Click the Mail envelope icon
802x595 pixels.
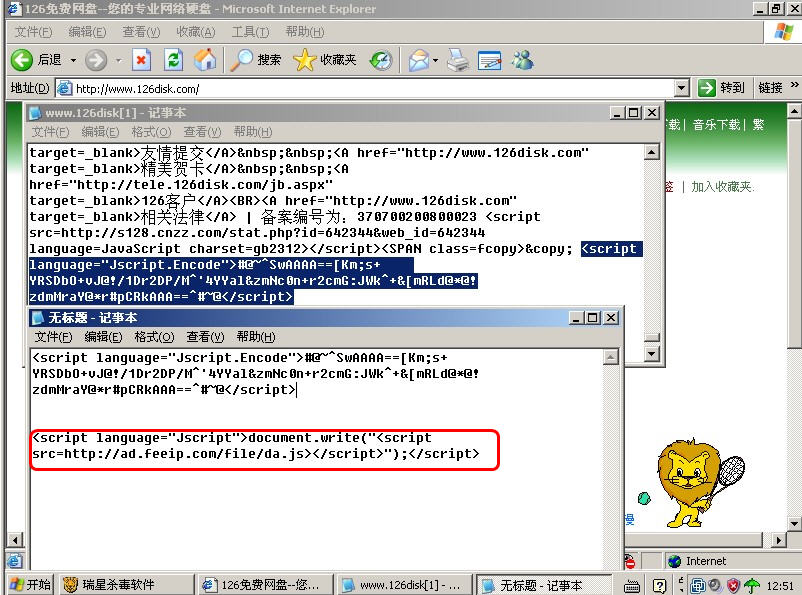point(419,60)
